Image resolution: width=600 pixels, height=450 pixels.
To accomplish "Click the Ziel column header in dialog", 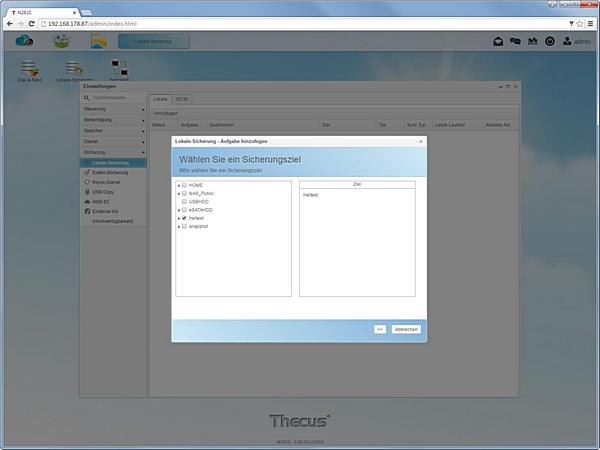I will [x=357, y=184].
